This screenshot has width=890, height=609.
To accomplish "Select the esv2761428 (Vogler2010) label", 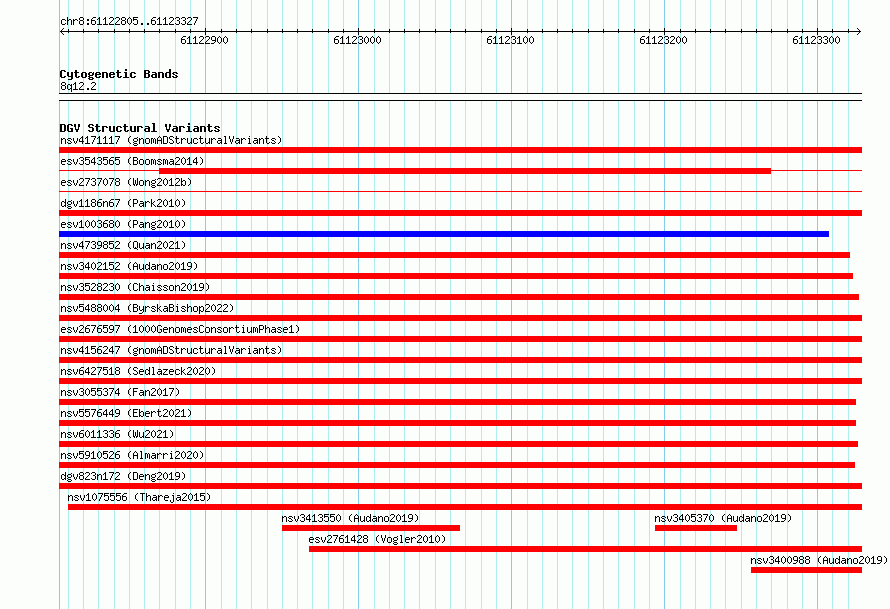I will pos(377,539).
